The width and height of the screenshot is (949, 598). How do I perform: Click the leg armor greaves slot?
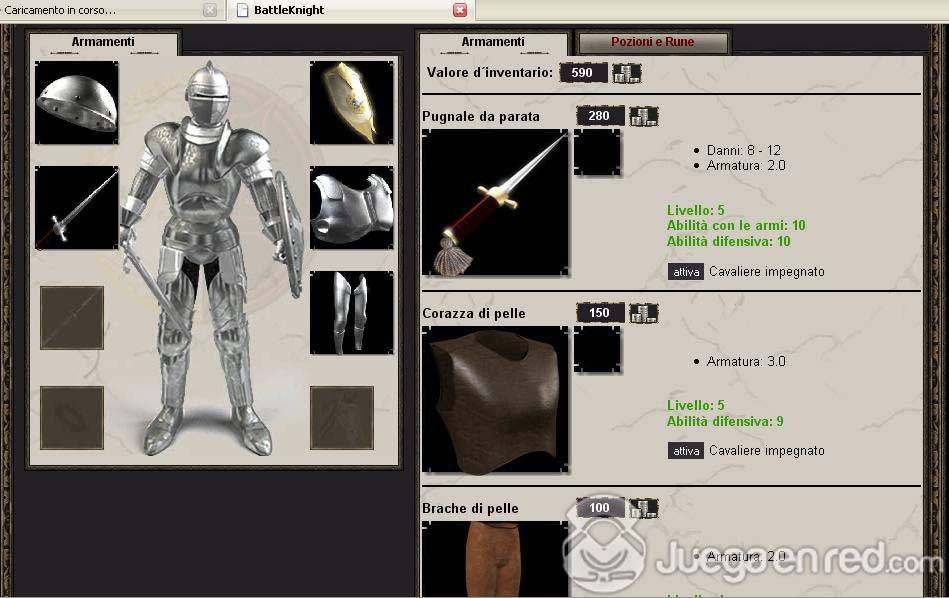351,313
